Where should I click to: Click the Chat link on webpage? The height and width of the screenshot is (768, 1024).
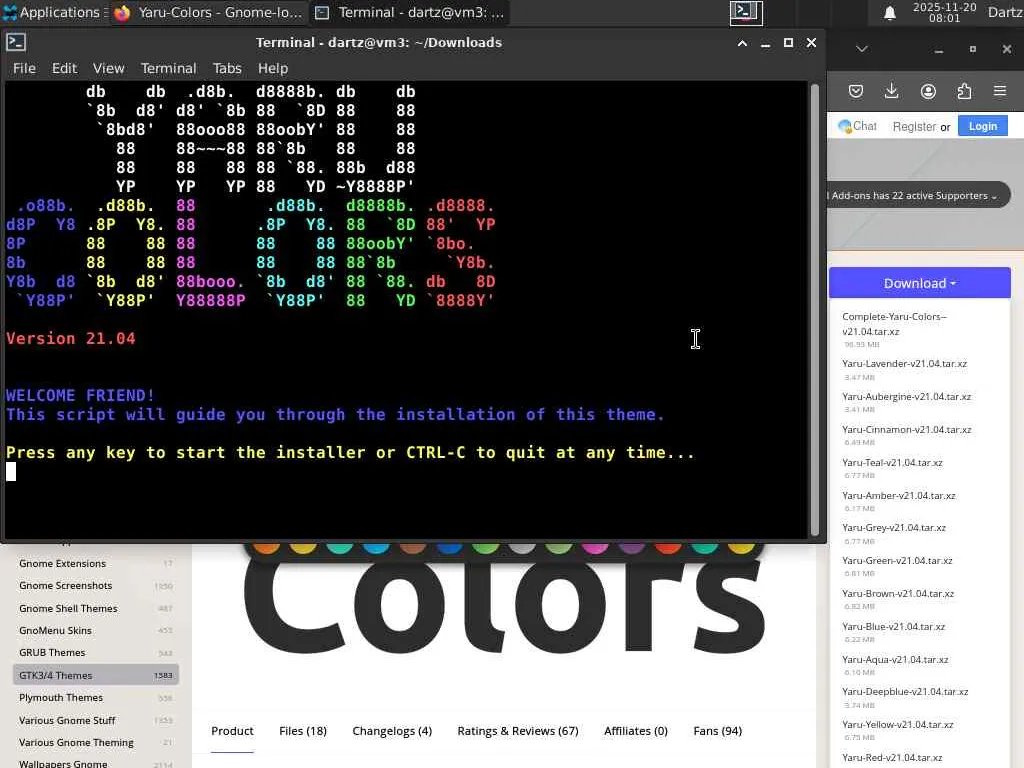pos(857,126)
